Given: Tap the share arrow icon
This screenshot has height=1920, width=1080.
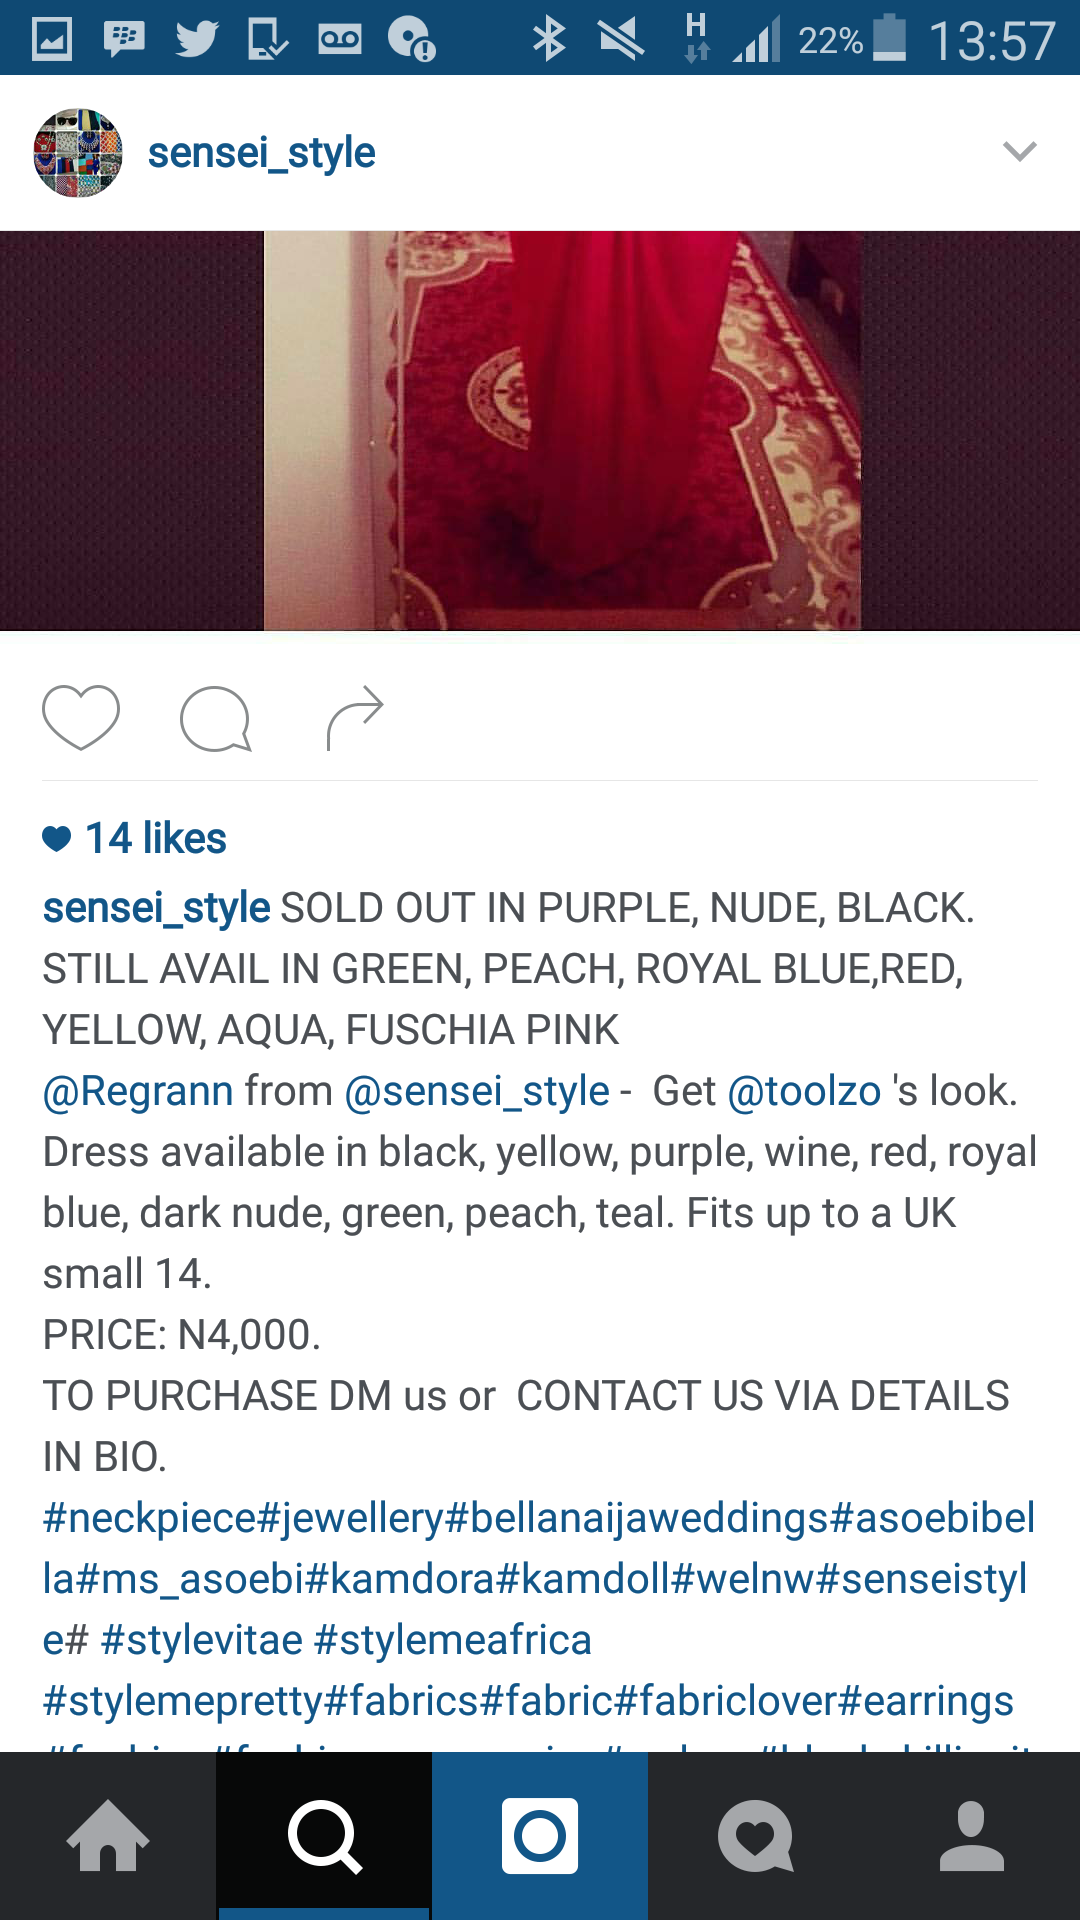Looking at the screenshot, I should click(x=355, y=718).
